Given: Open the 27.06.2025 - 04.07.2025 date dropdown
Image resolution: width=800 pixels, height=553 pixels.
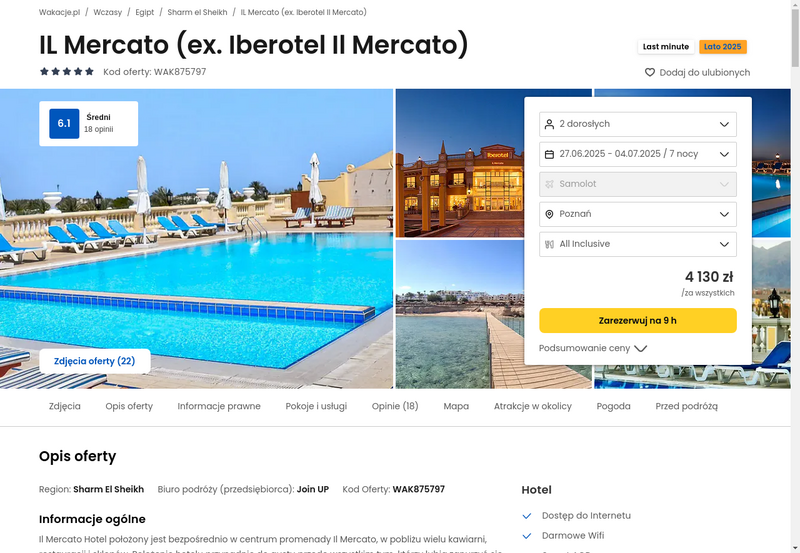Looking at the screenshot, I should click(637, 154).
